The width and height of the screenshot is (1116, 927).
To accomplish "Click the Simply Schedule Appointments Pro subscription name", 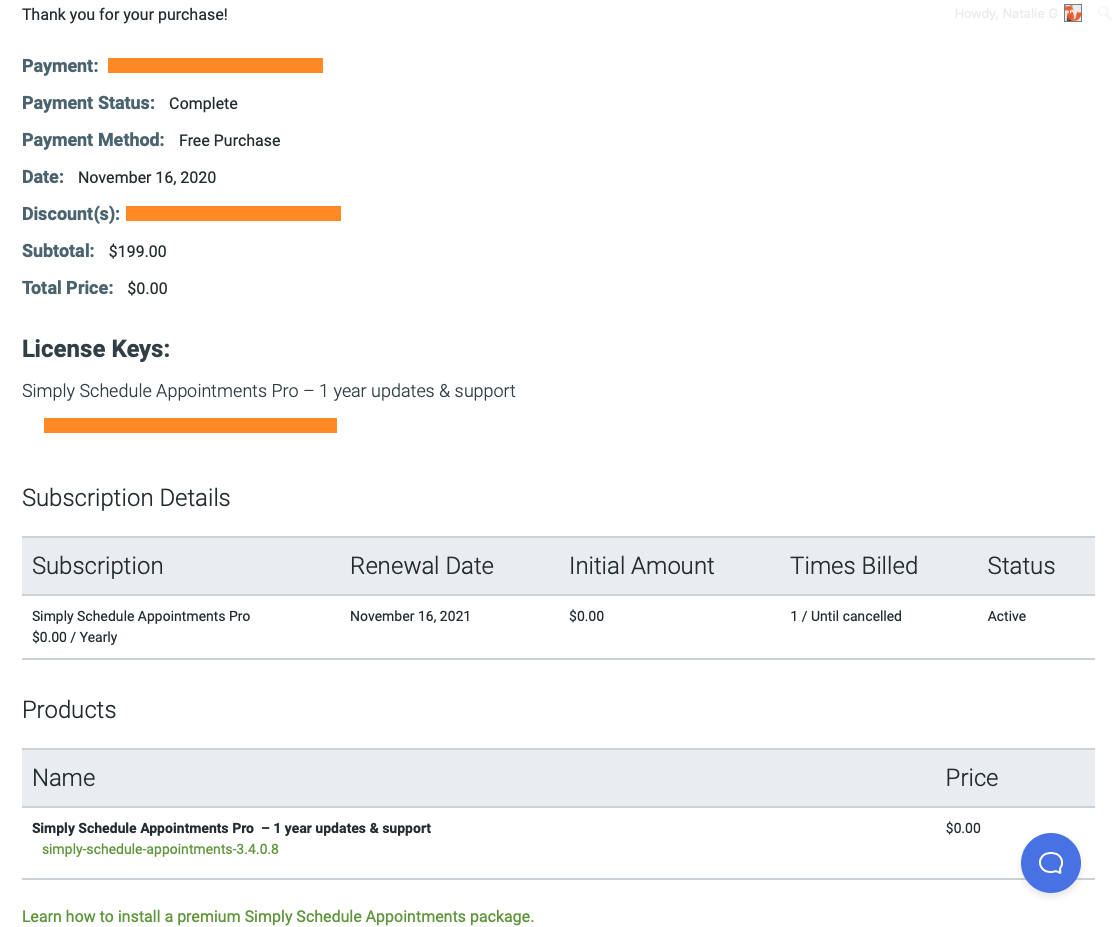I will 140,616.
